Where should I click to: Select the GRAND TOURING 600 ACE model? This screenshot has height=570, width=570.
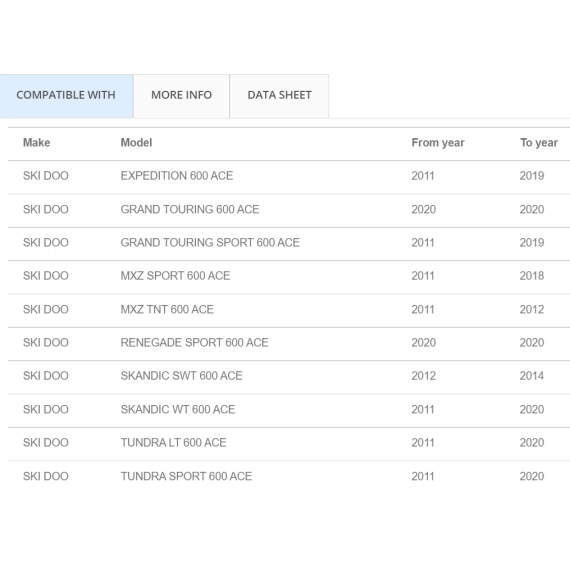190,209
